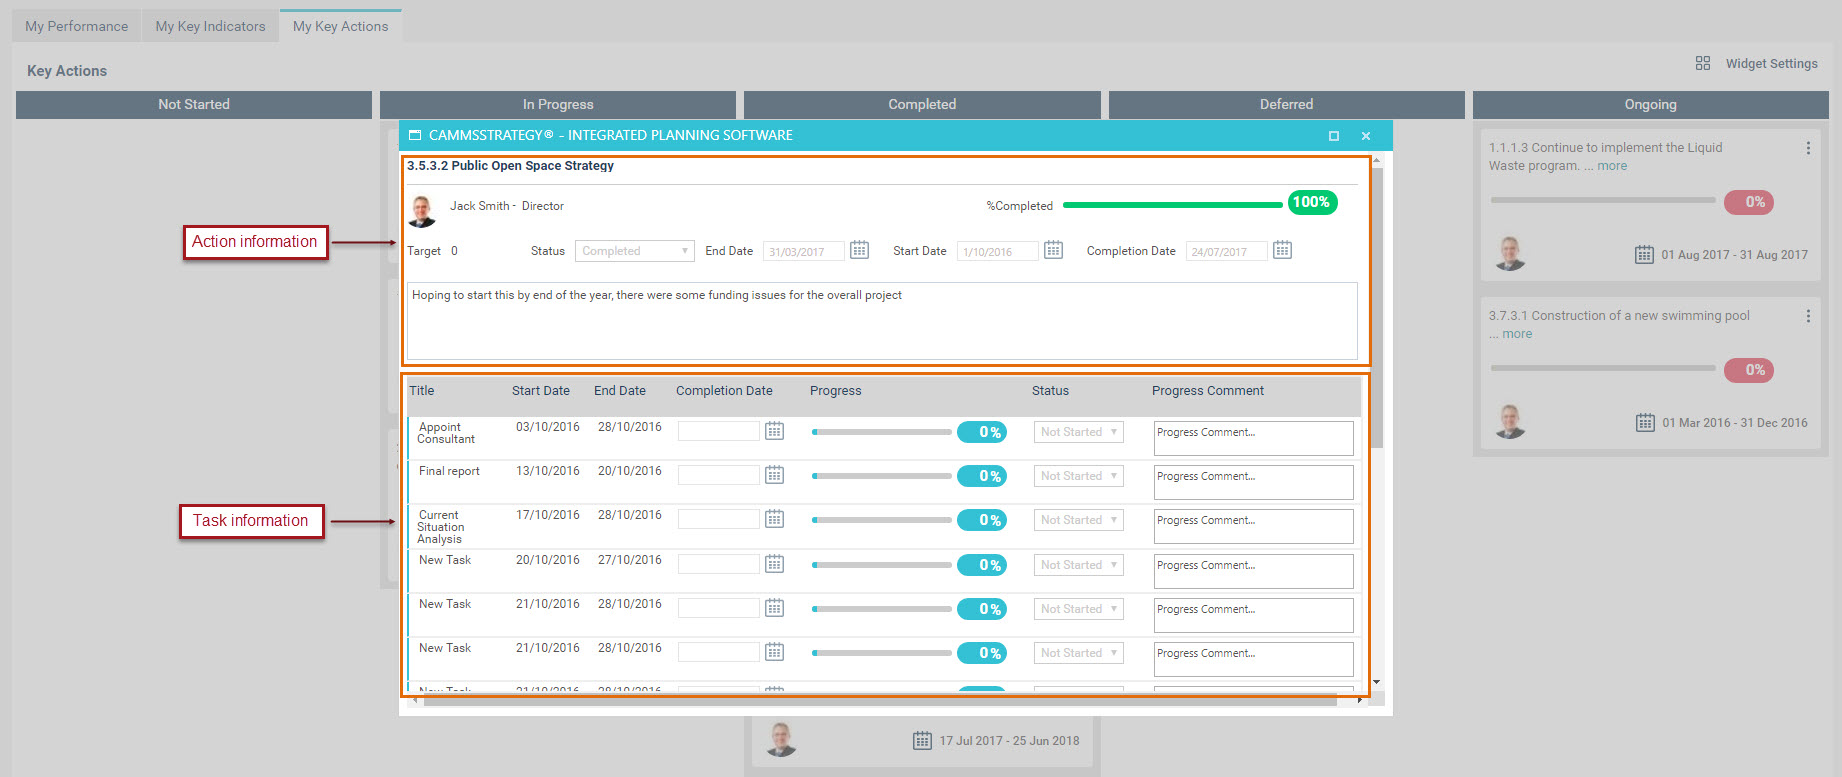1842x777 pixels.
Task: Expand more link on swimming pool card
Action: click(1517, 334)
